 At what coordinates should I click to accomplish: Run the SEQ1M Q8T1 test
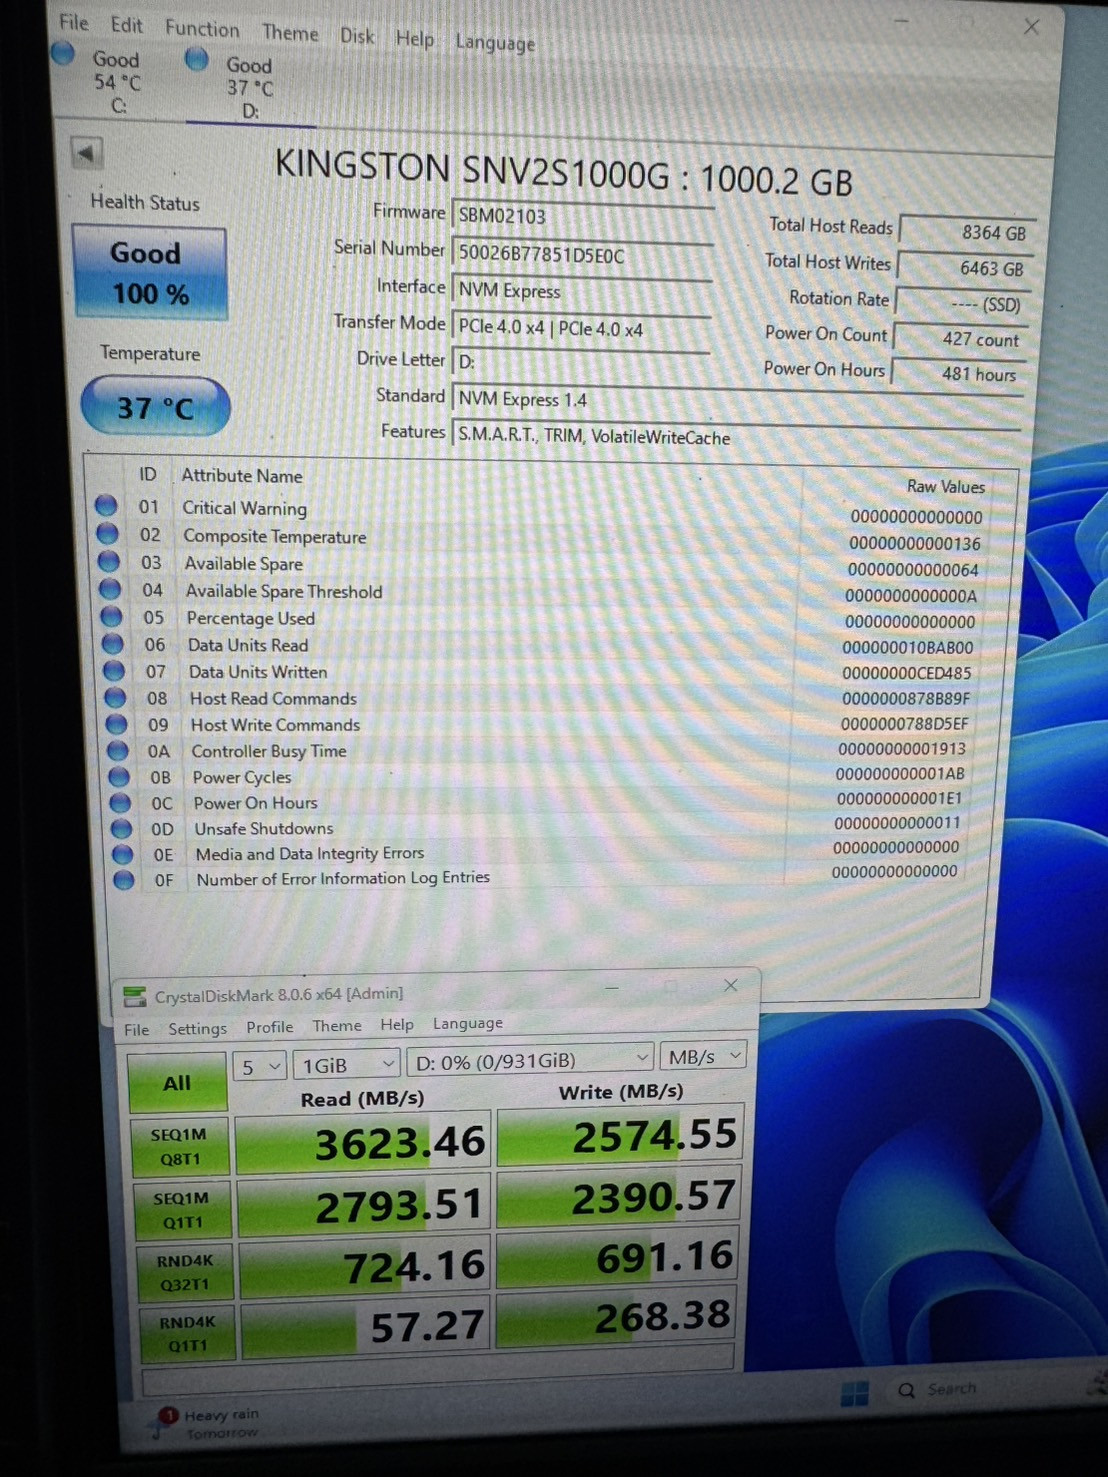pos(179,1146)
